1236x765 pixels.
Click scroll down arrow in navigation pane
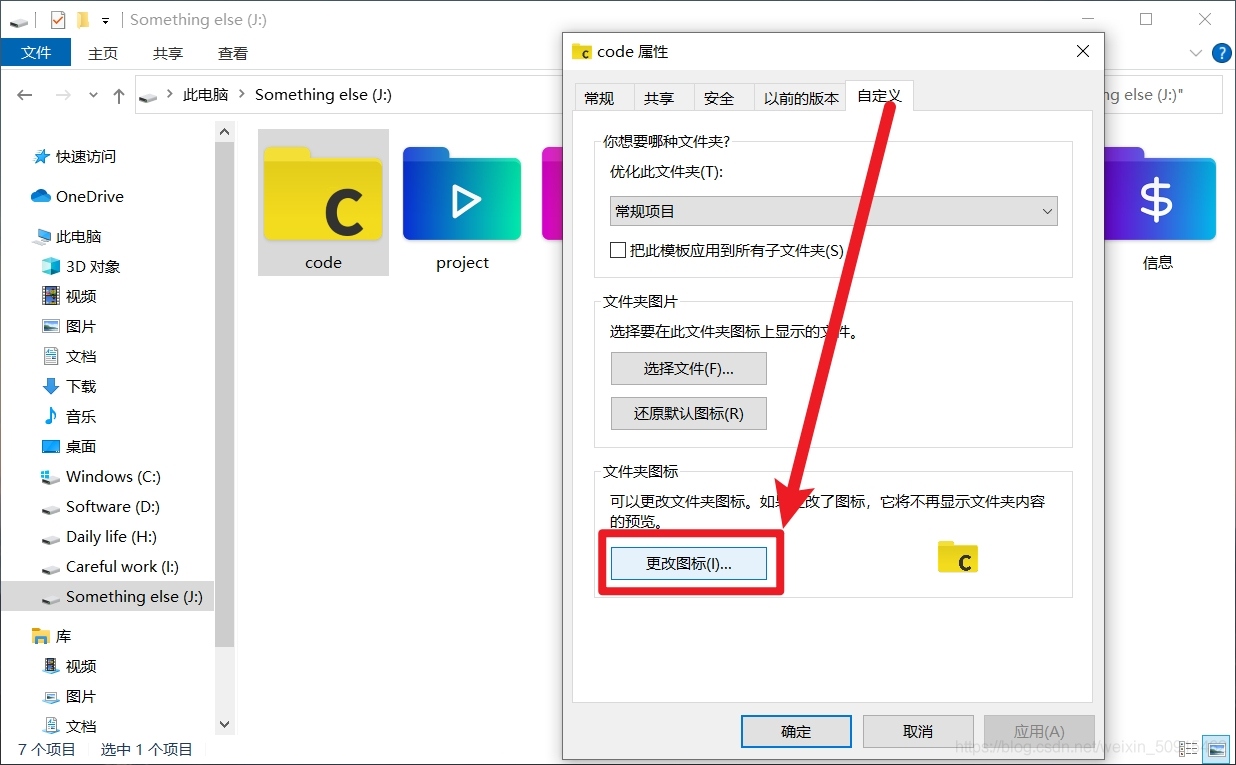coord(224,724)
